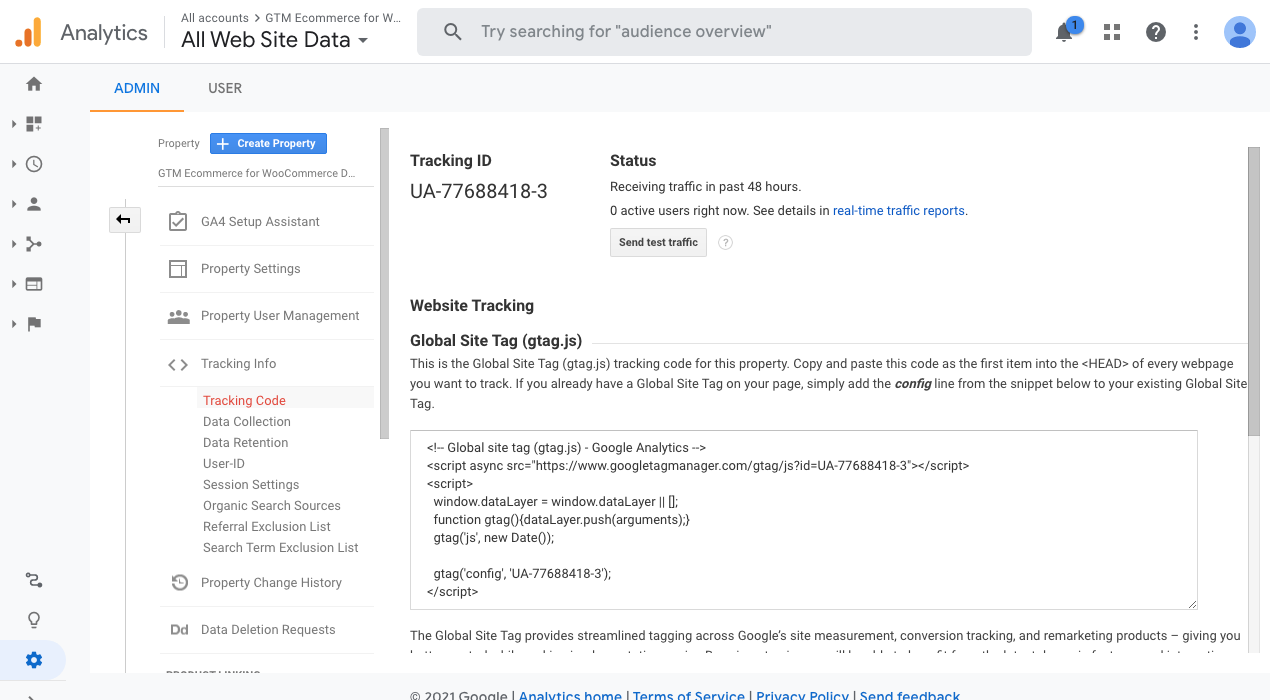Open the Audience person icon
The width and height of the screenshot is (1270, 700).
pyautogui.click(x=34, y=204)
